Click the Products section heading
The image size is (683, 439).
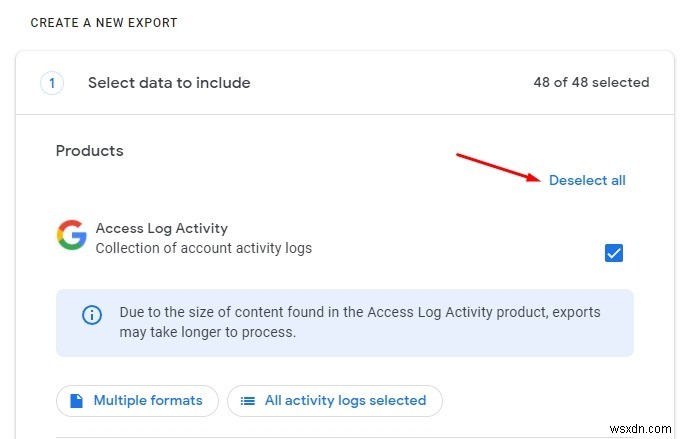point(89,151)
